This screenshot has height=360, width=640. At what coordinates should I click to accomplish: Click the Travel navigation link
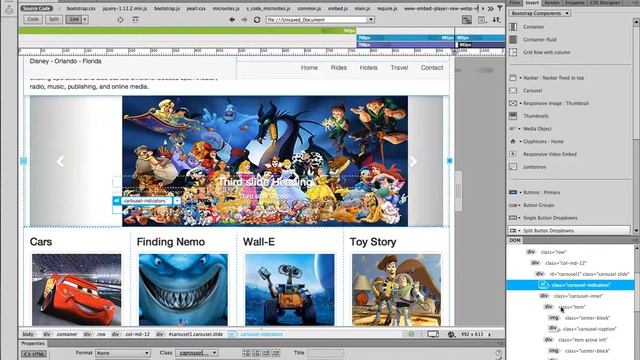pyautogui.click(x=399, y=68)
